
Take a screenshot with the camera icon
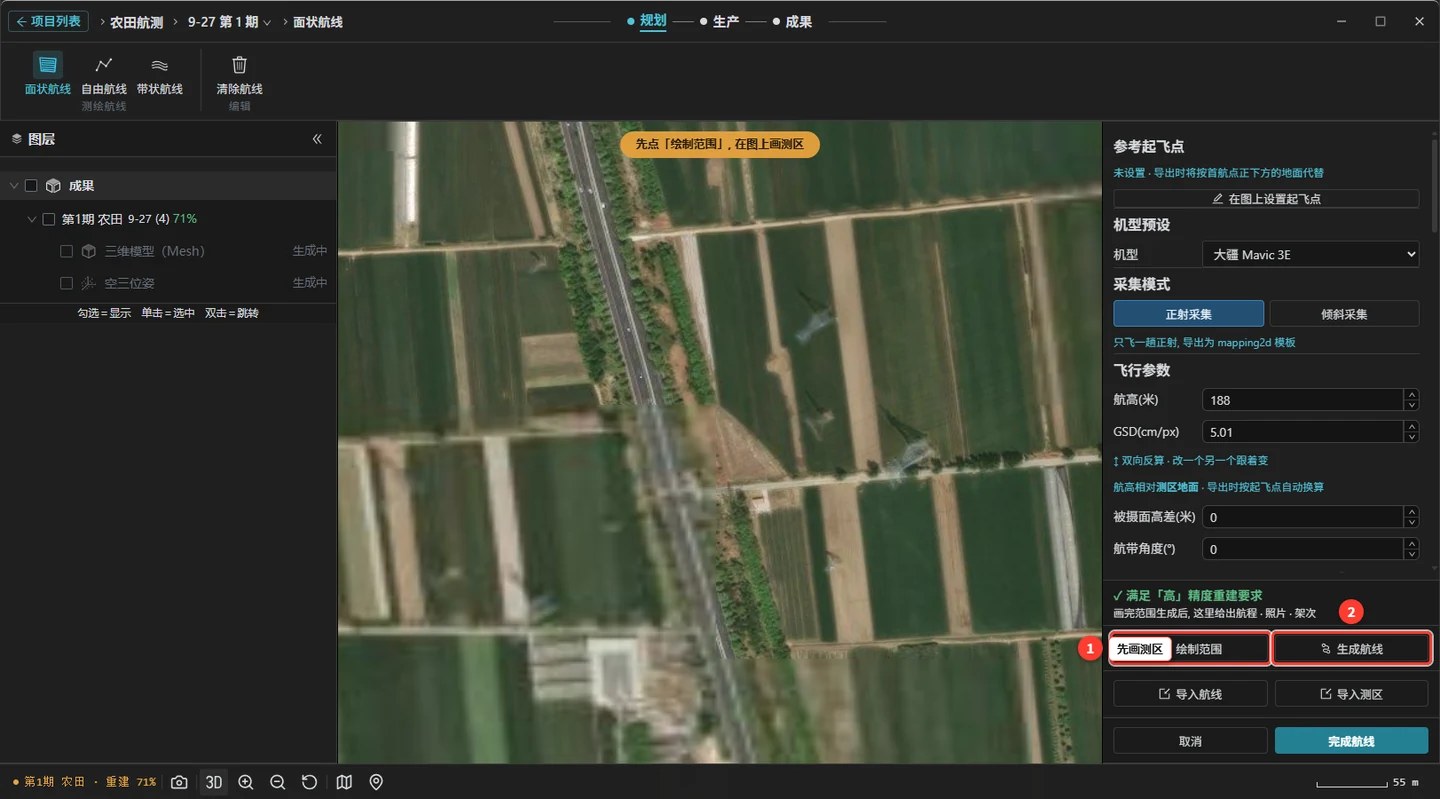pos(179,782)
